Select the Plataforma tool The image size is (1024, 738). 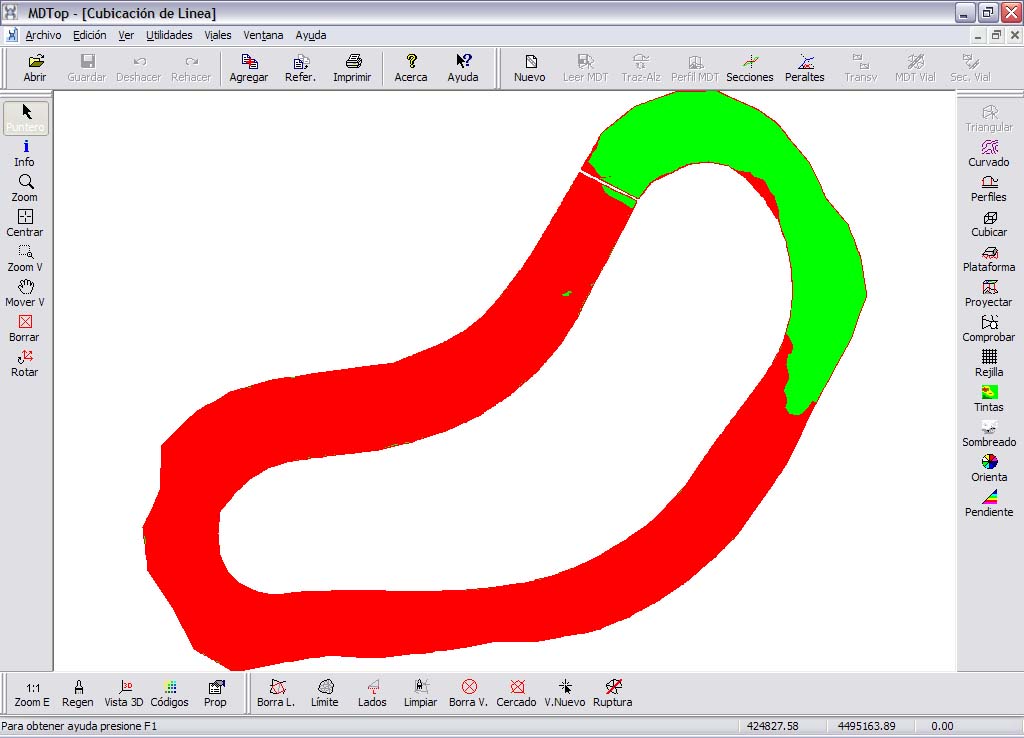tap(989, 259)
